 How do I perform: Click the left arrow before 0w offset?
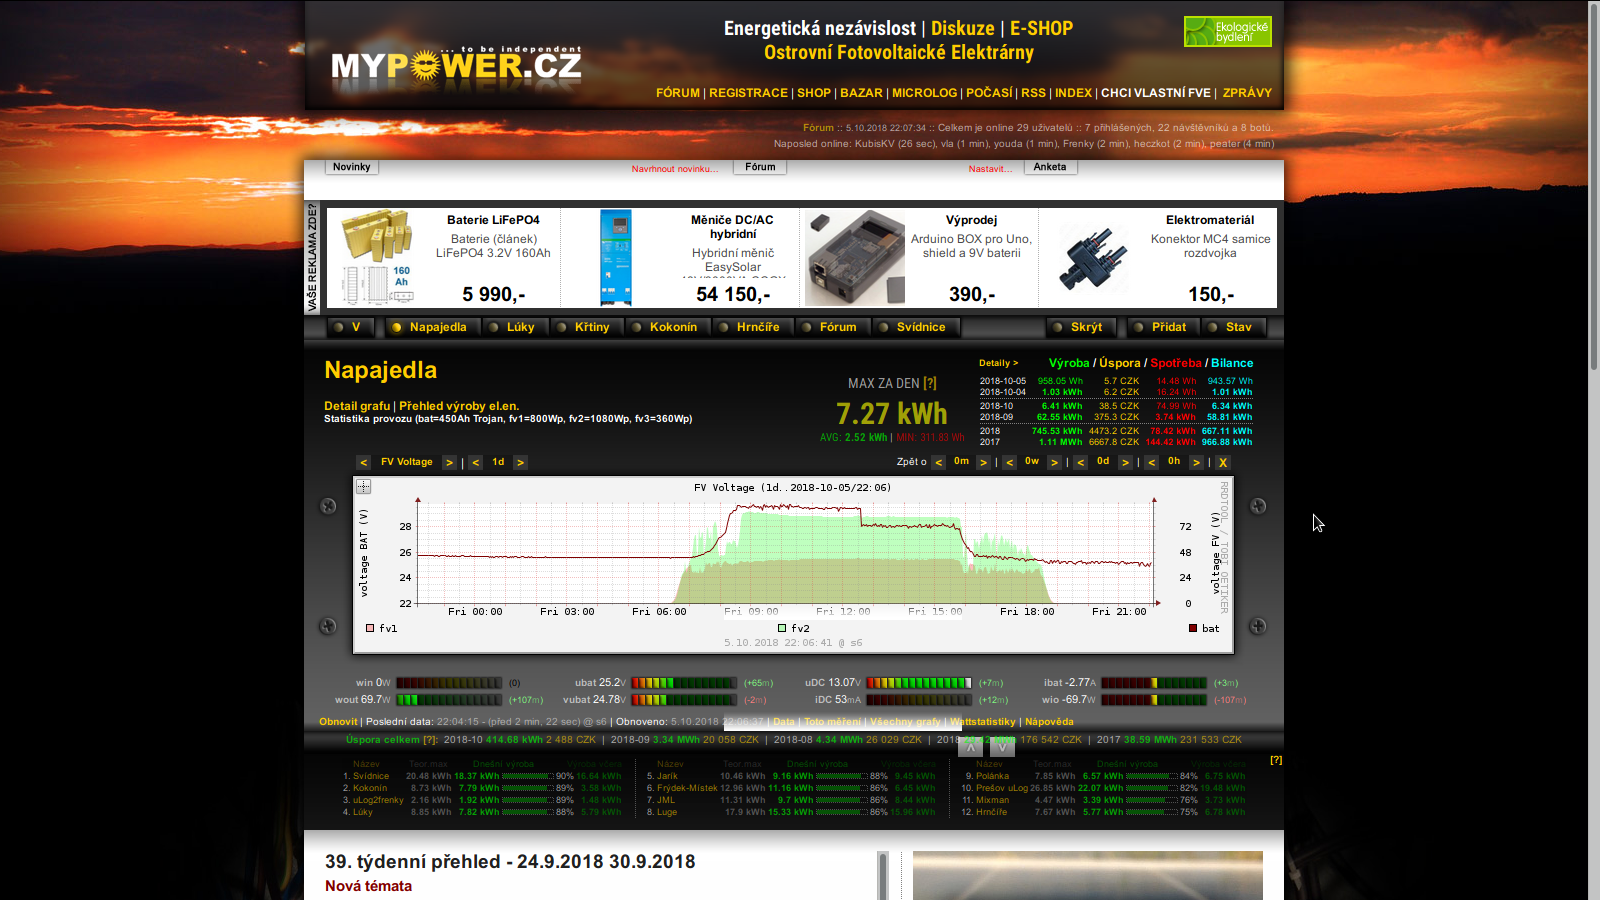click(x=1009, y=462)
